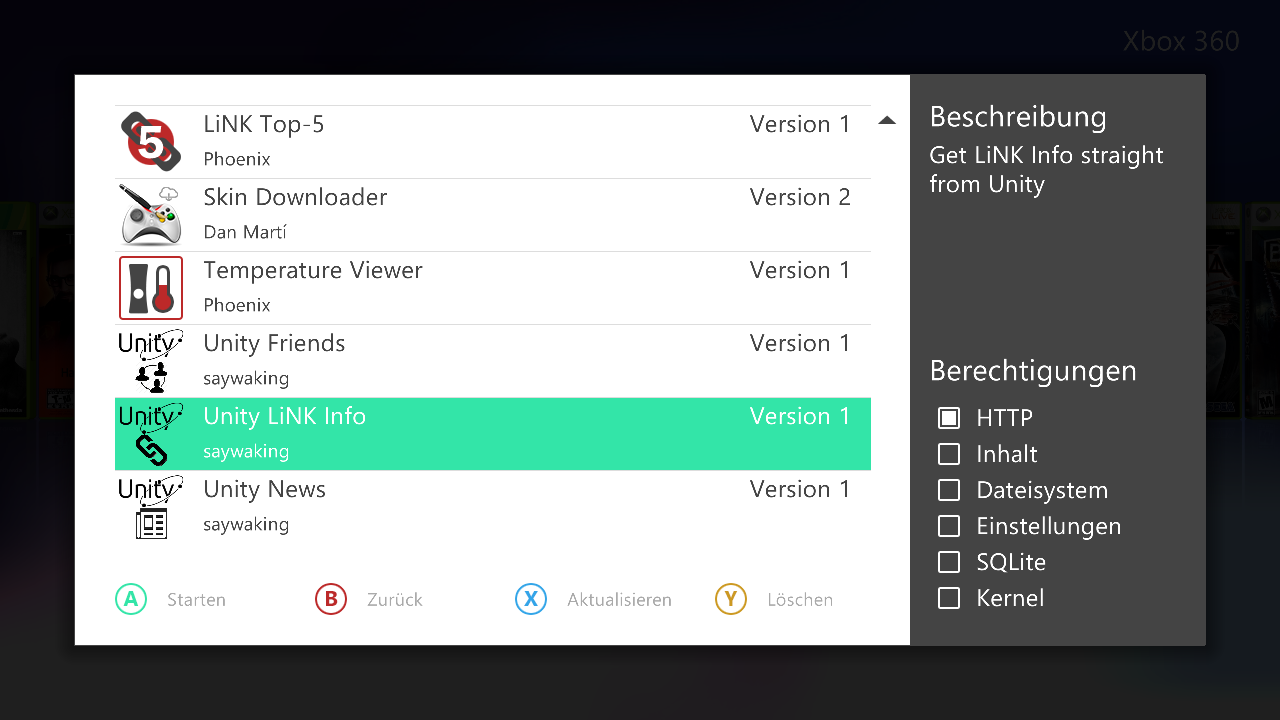Toggle the HTTP permission checkbox
This screenshot has height=720, width=1280.
point(949,418)
